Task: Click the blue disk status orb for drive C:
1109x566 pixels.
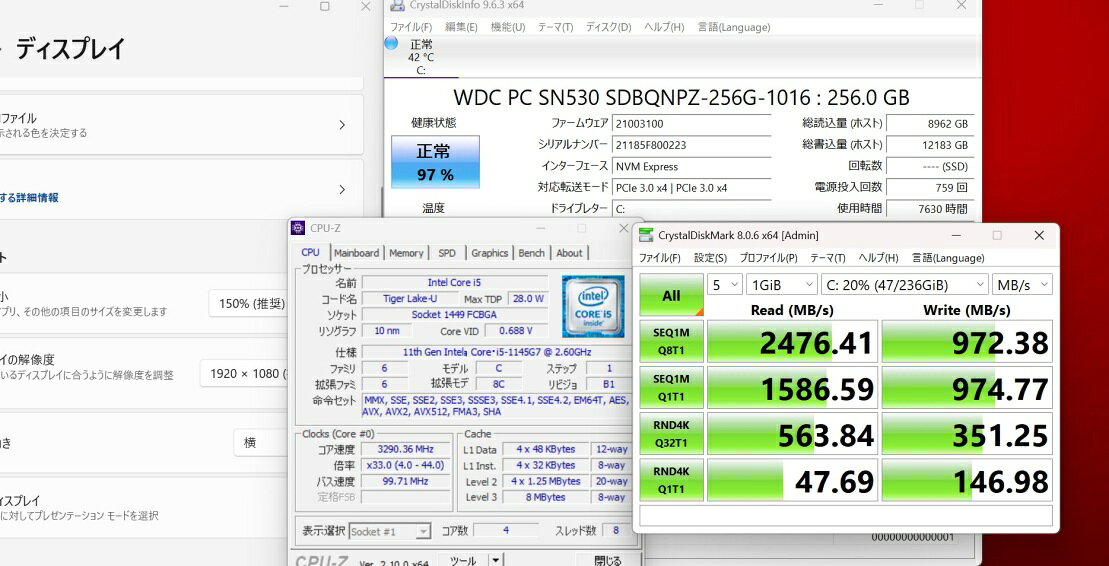Action: click(x=391, y=43)
